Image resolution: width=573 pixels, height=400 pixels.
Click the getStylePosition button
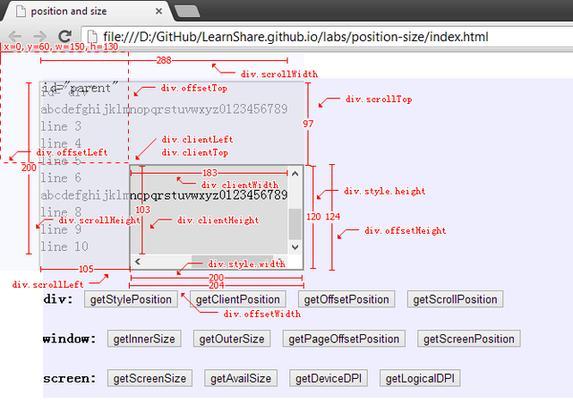tap(131, 300)
